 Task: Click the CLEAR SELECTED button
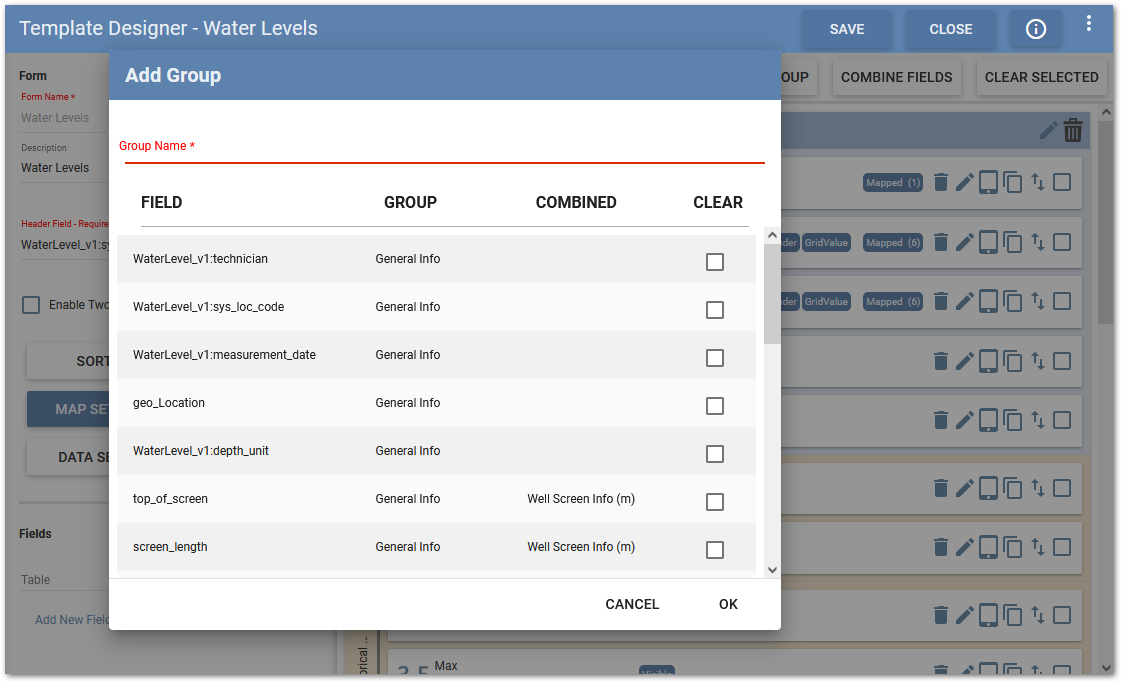tap(1041, 77)
